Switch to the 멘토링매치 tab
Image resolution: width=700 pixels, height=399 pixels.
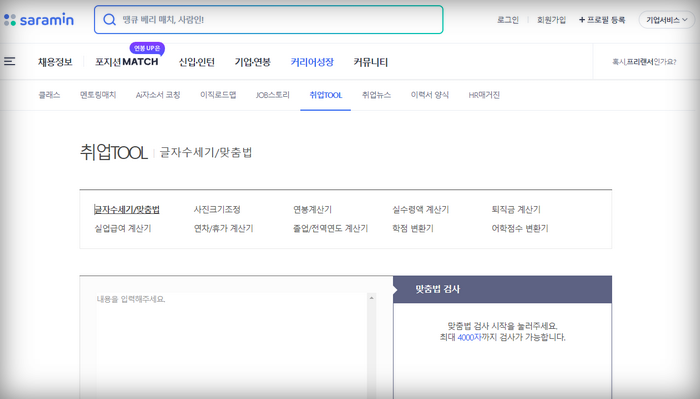click(x=98, y=95)
